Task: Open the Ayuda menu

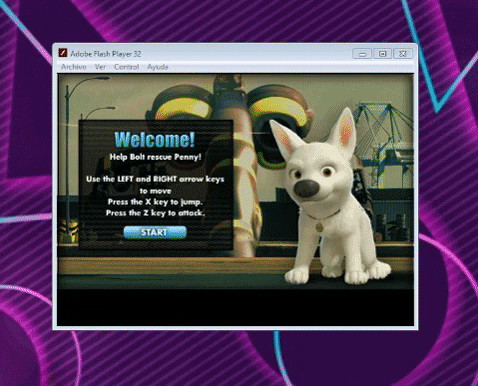Action: (158, 67)
